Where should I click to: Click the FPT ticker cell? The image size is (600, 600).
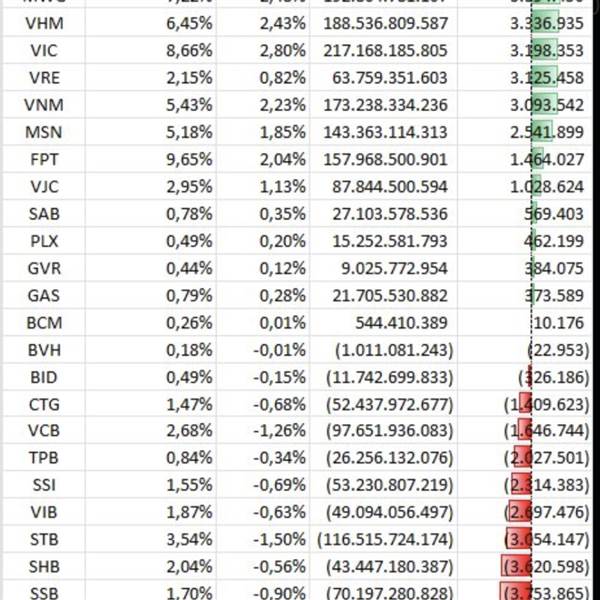[x=43, y=158]
